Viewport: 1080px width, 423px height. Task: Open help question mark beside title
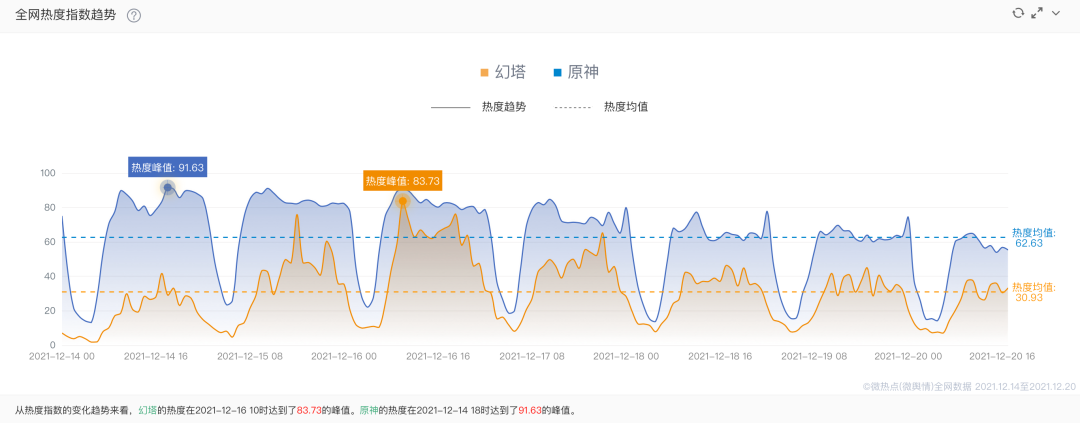point(134,16)
